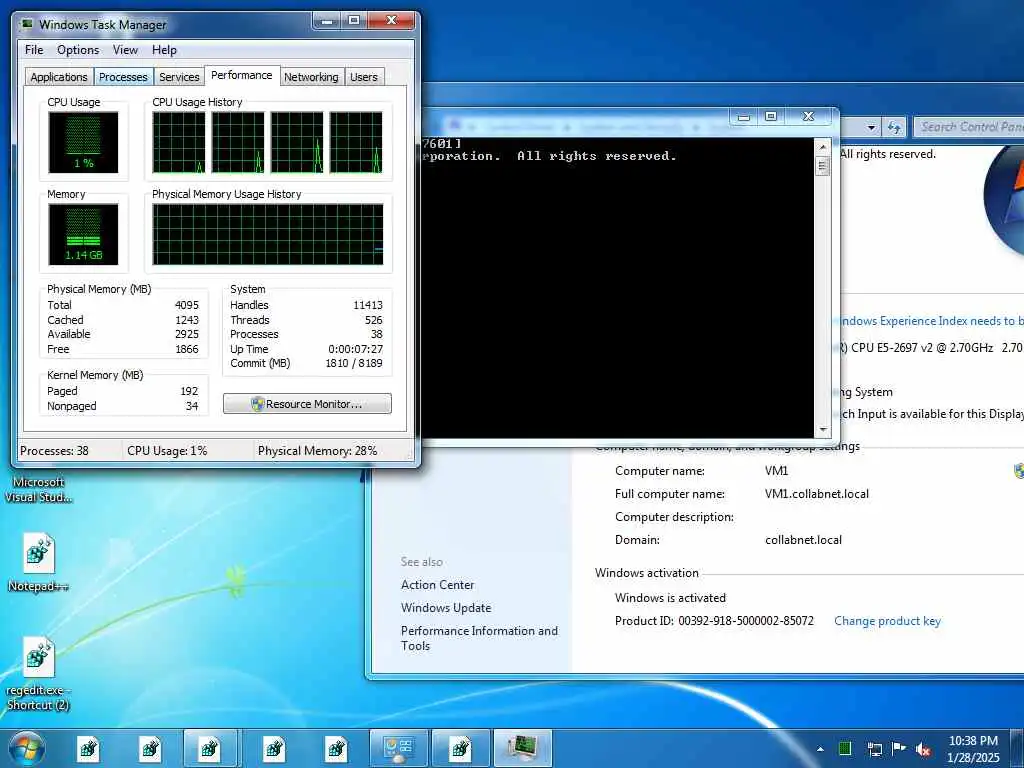Switch to the Applications tab
1024x768 pixels.
click(x=59, y=76)
